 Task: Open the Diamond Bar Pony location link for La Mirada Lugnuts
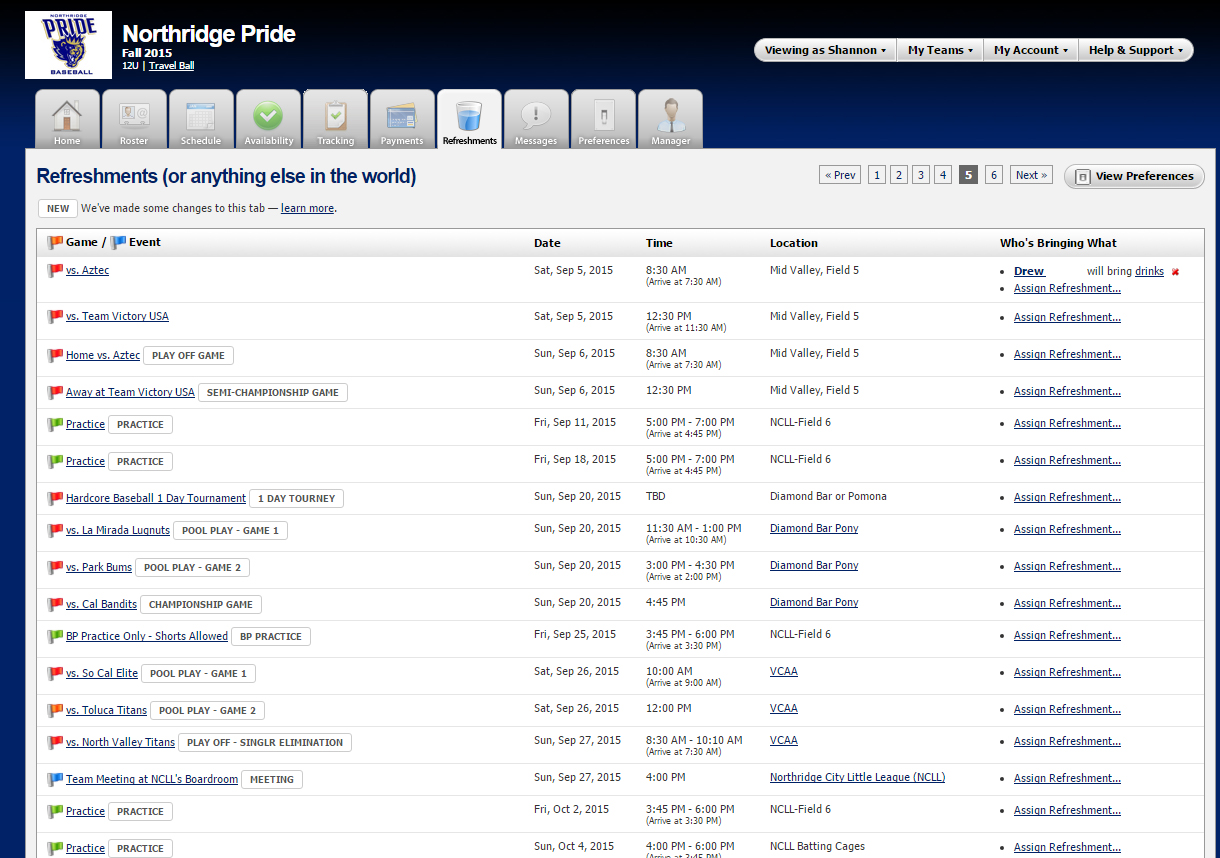coord(813,528)
